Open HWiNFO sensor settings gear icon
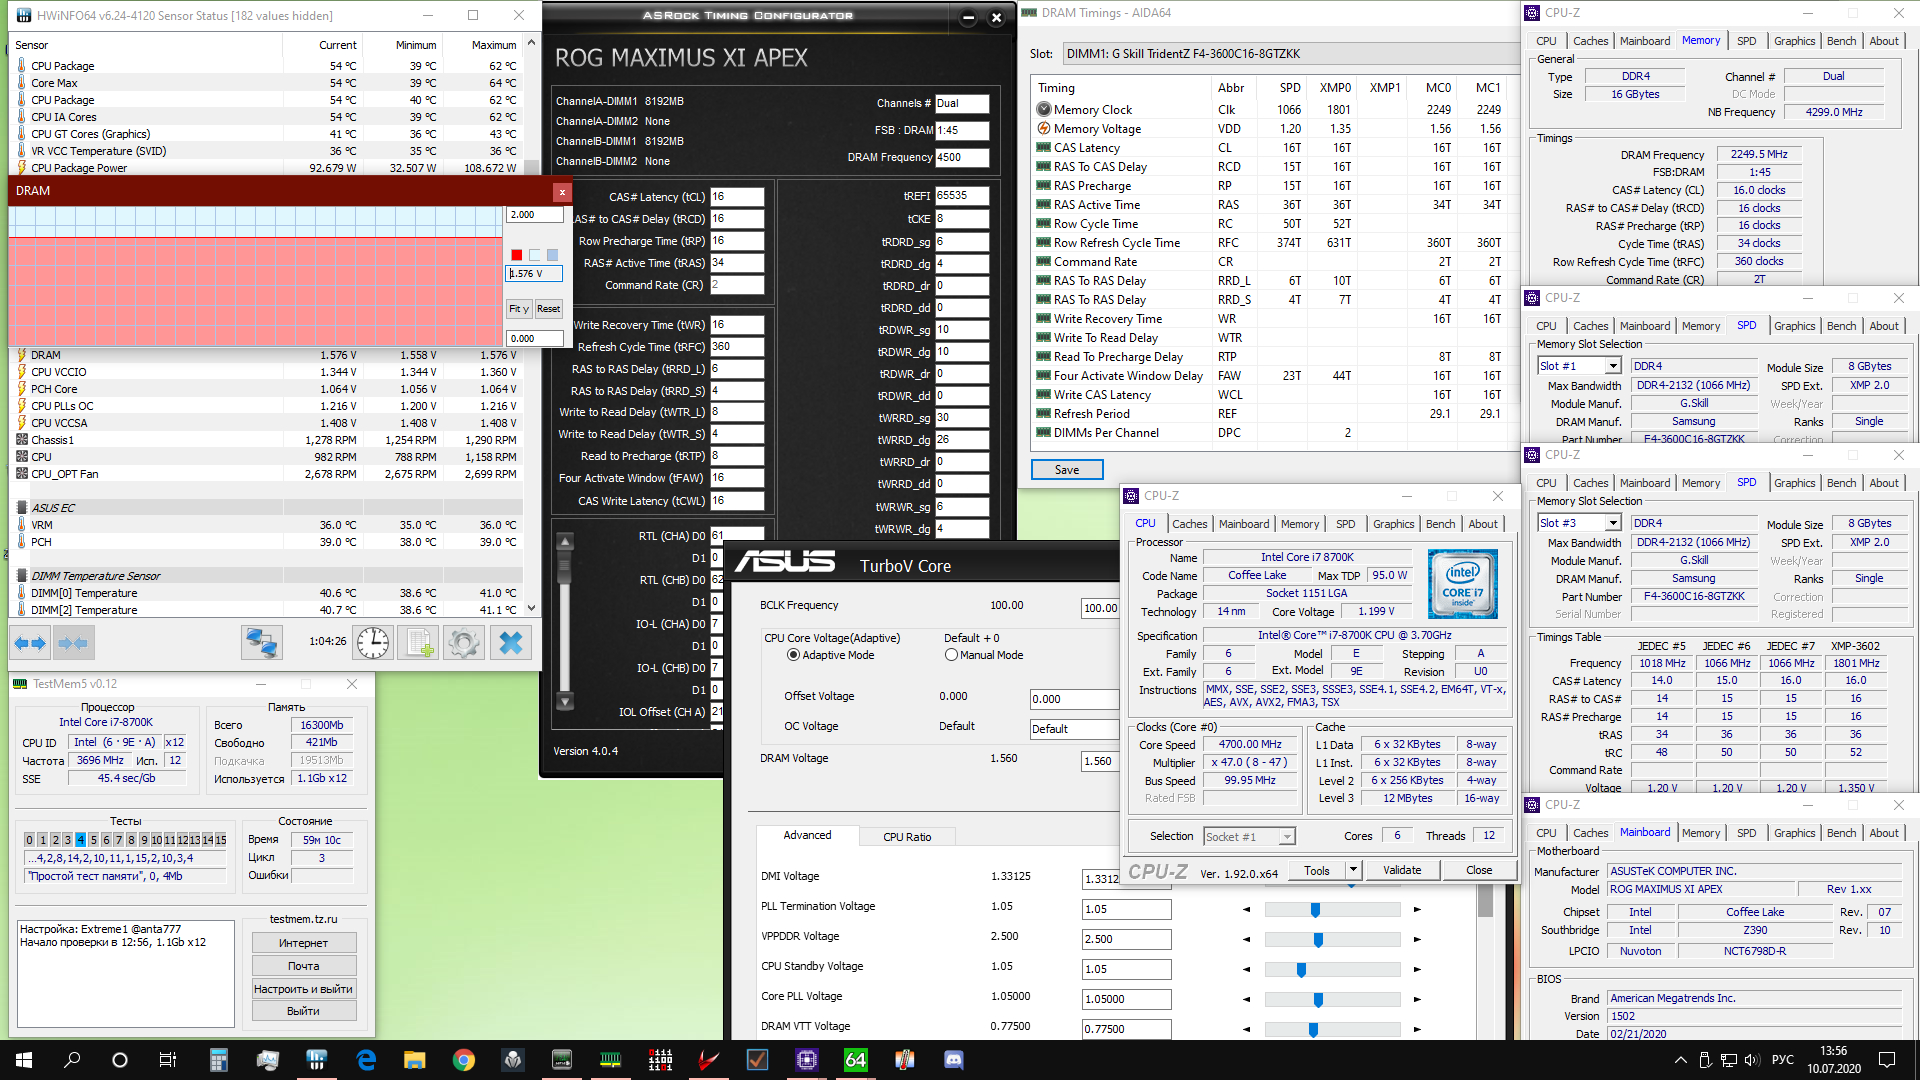Image resolution: width=1920 pixels, height=1080 pixels. pyautogui.click(x=463, y=643)
